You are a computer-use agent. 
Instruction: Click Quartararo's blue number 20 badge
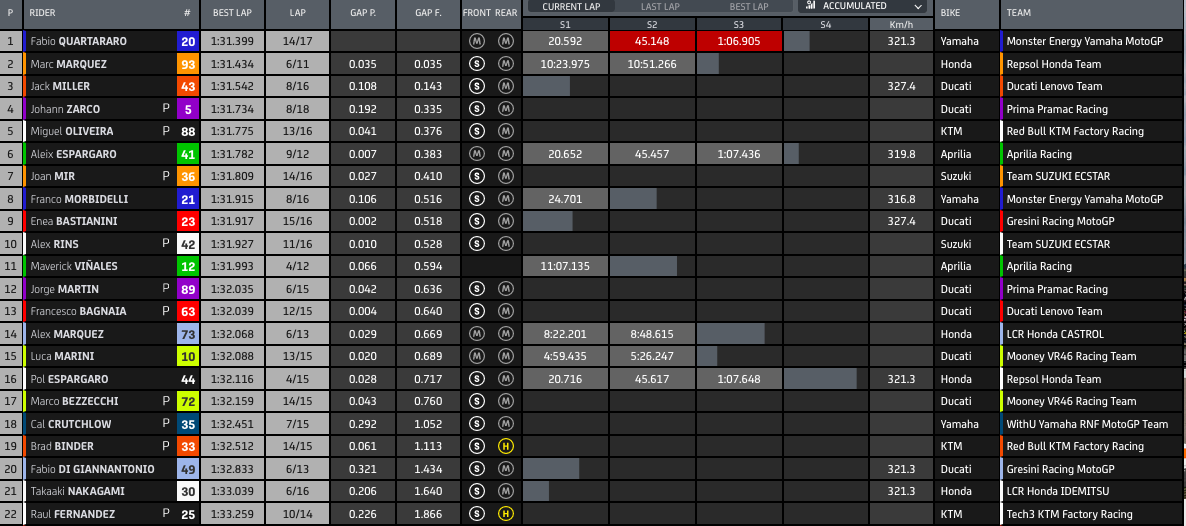(x=188, y=42)
